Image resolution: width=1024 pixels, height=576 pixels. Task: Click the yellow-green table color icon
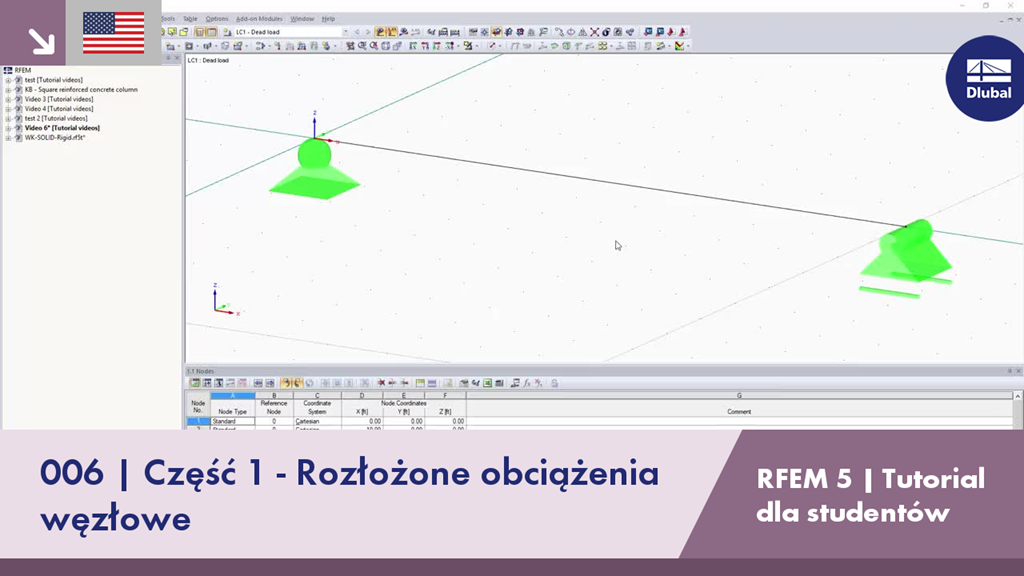(420, 383)
